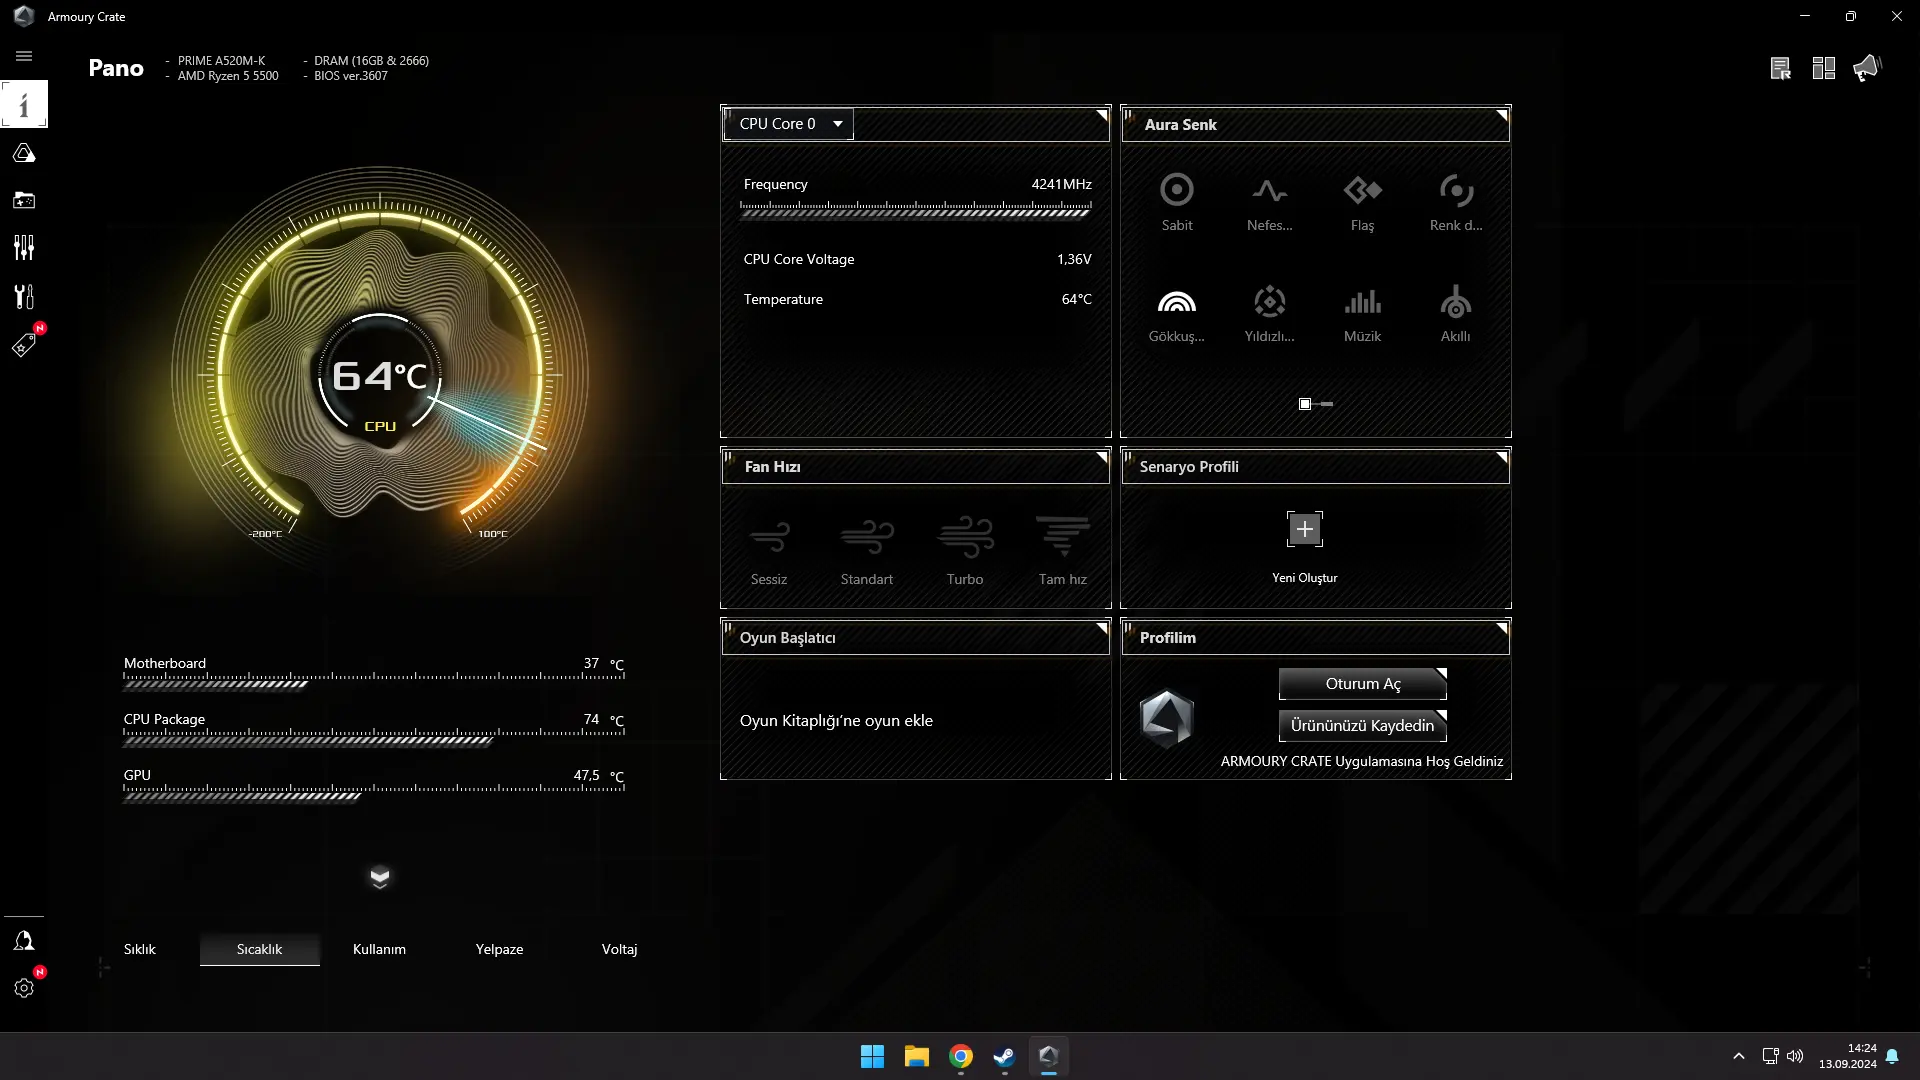
Task: Select the Gökkuşağı rainbow Aura effect
Action: click(1176, 313)
